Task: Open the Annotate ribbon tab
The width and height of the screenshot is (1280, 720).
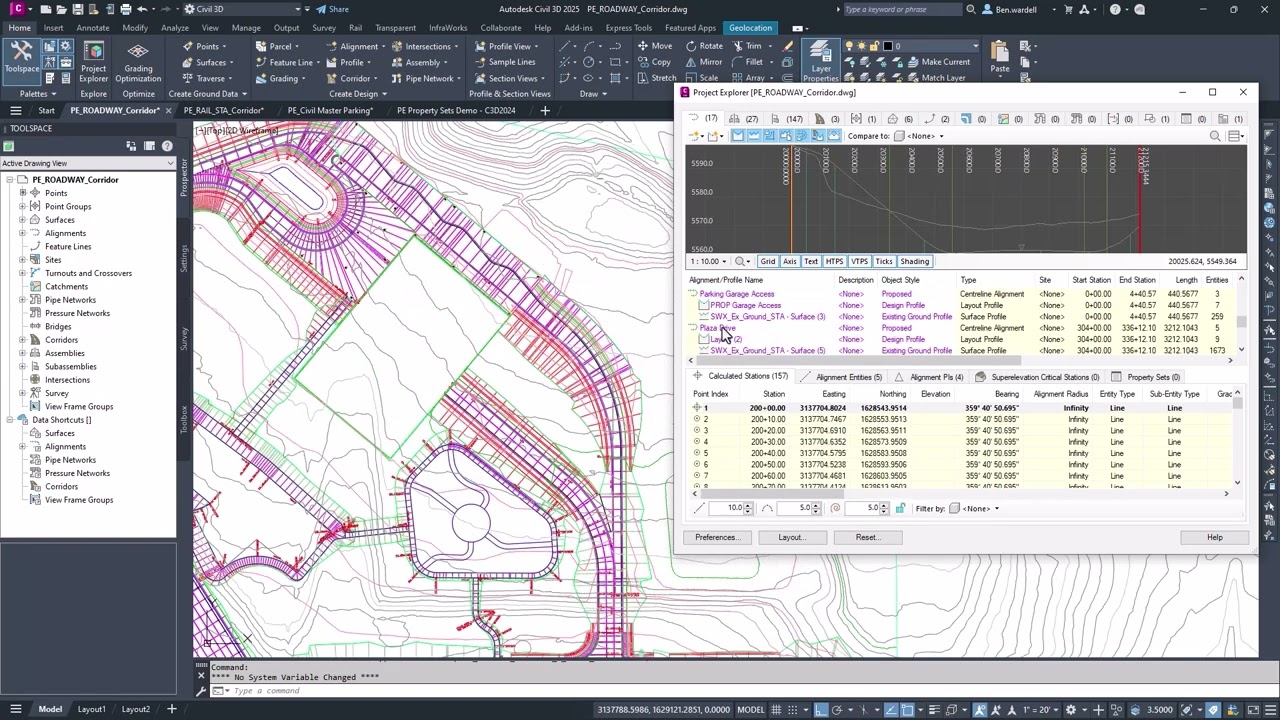Action: [x=93, y=28]
